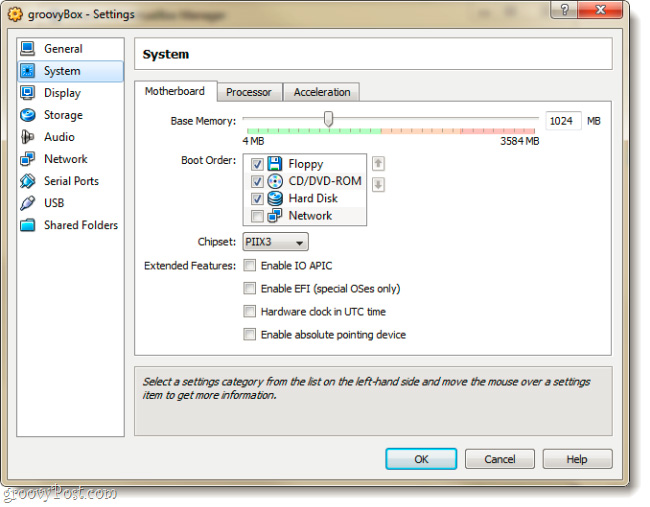Switch to the Motherboard tab
The image size is (650, 507).
[x=175, y=91]
